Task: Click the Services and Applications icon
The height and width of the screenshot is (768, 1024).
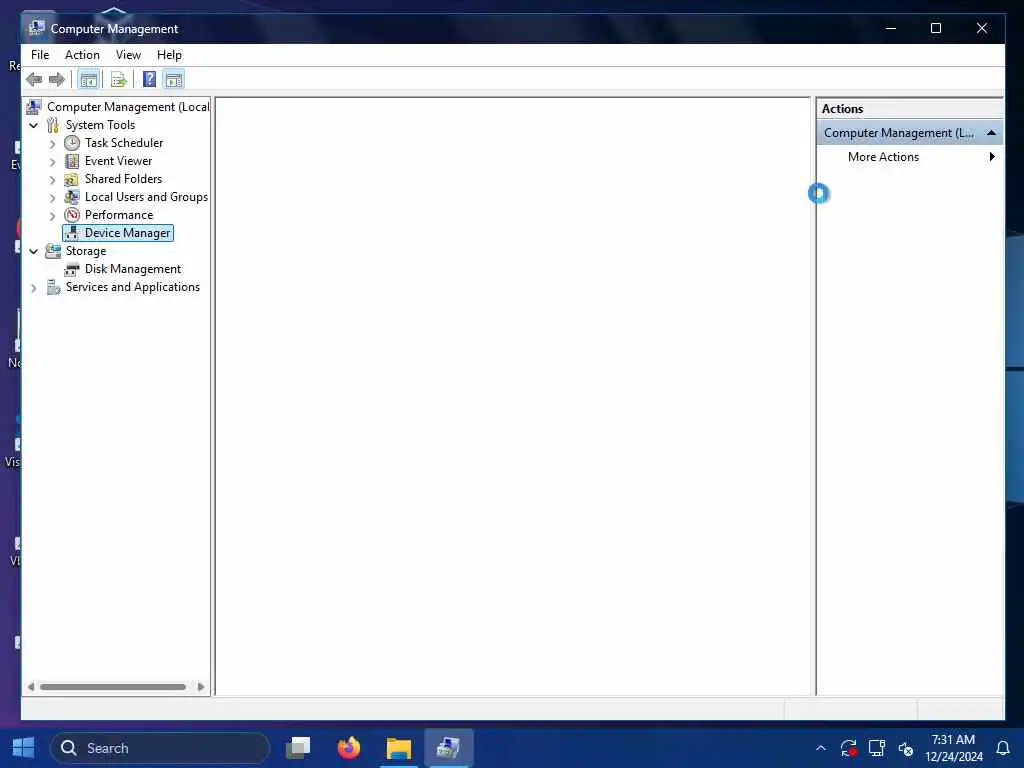Action: tap(53, 287)
